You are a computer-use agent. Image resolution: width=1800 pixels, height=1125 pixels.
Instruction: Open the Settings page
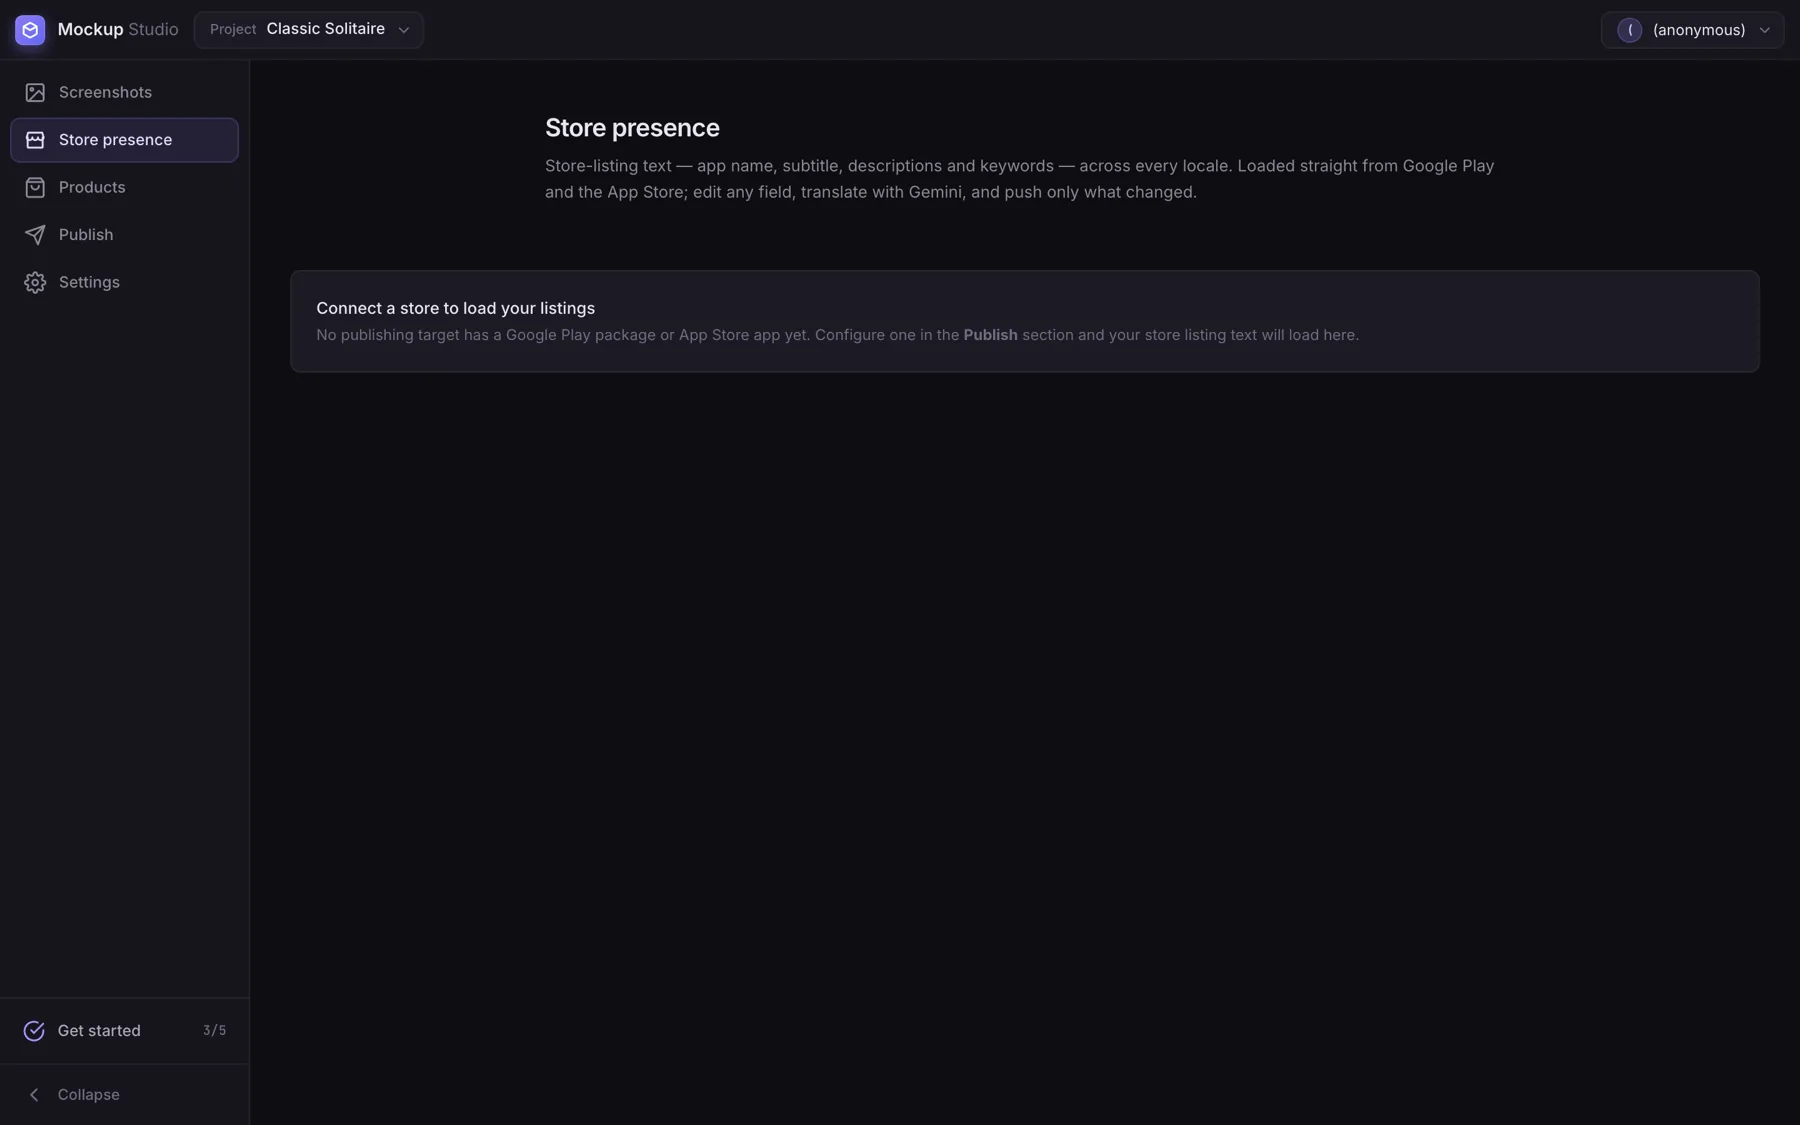[x=124, y=283]
